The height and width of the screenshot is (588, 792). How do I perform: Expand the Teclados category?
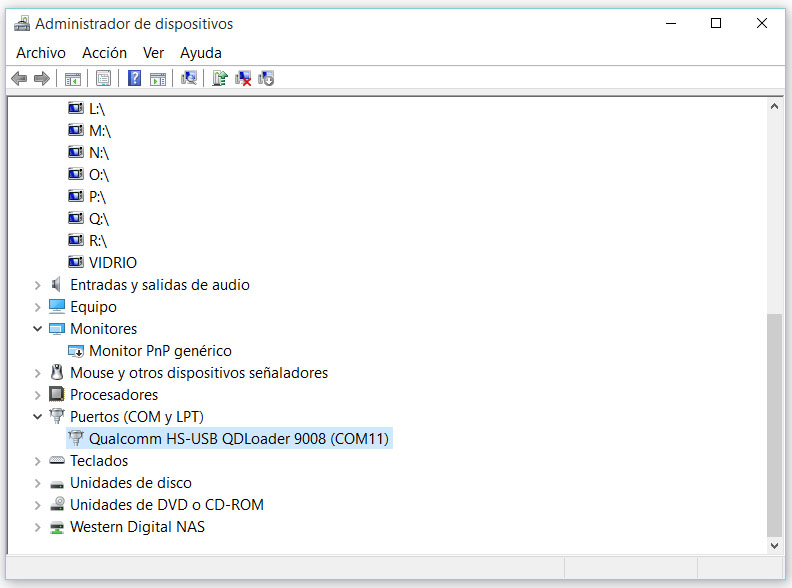coord(38,461)
